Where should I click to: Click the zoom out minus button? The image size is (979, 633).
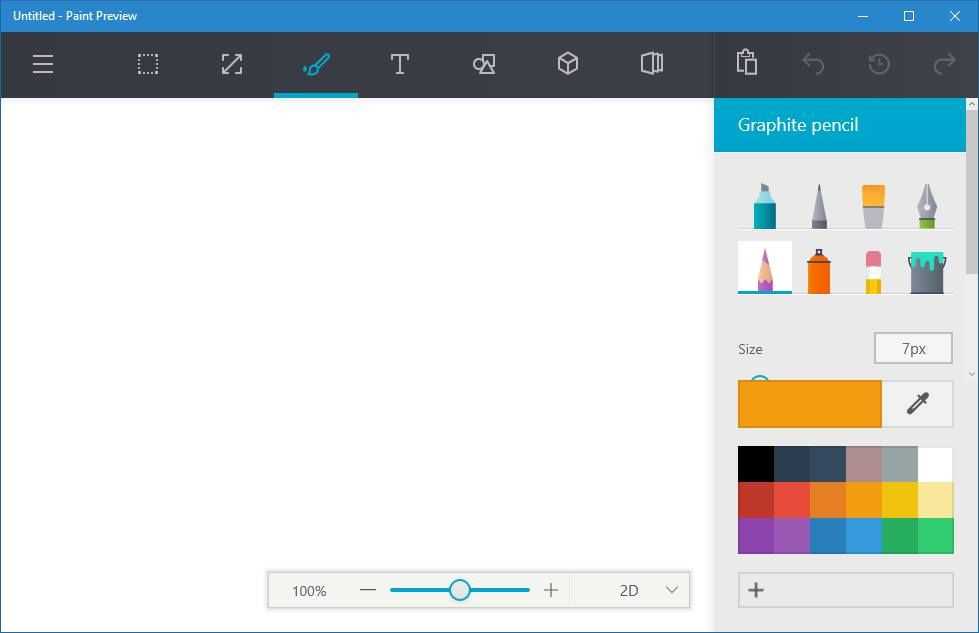pos(368,591)
